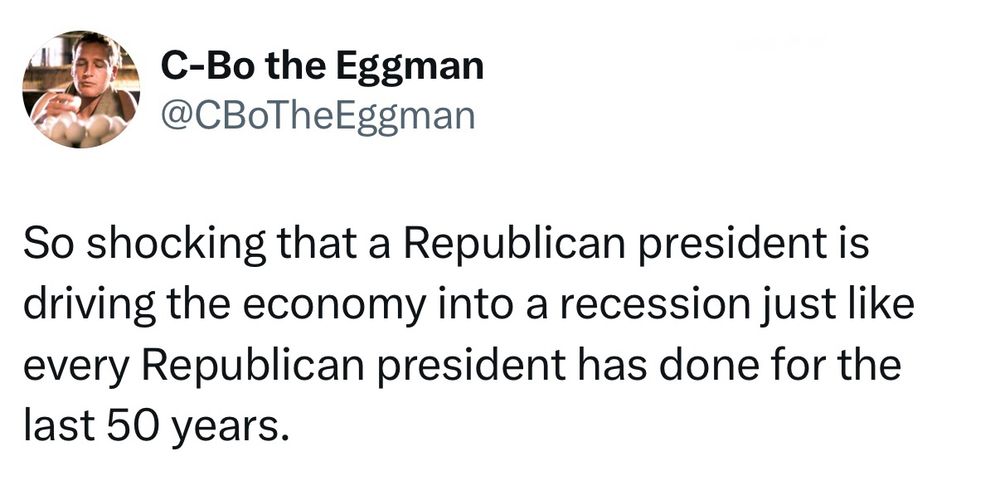Open C-Bo the Eggman's profile picture
Image resolution: width=1000 pixels, height=490 pixels.
(x=81, y=89)
